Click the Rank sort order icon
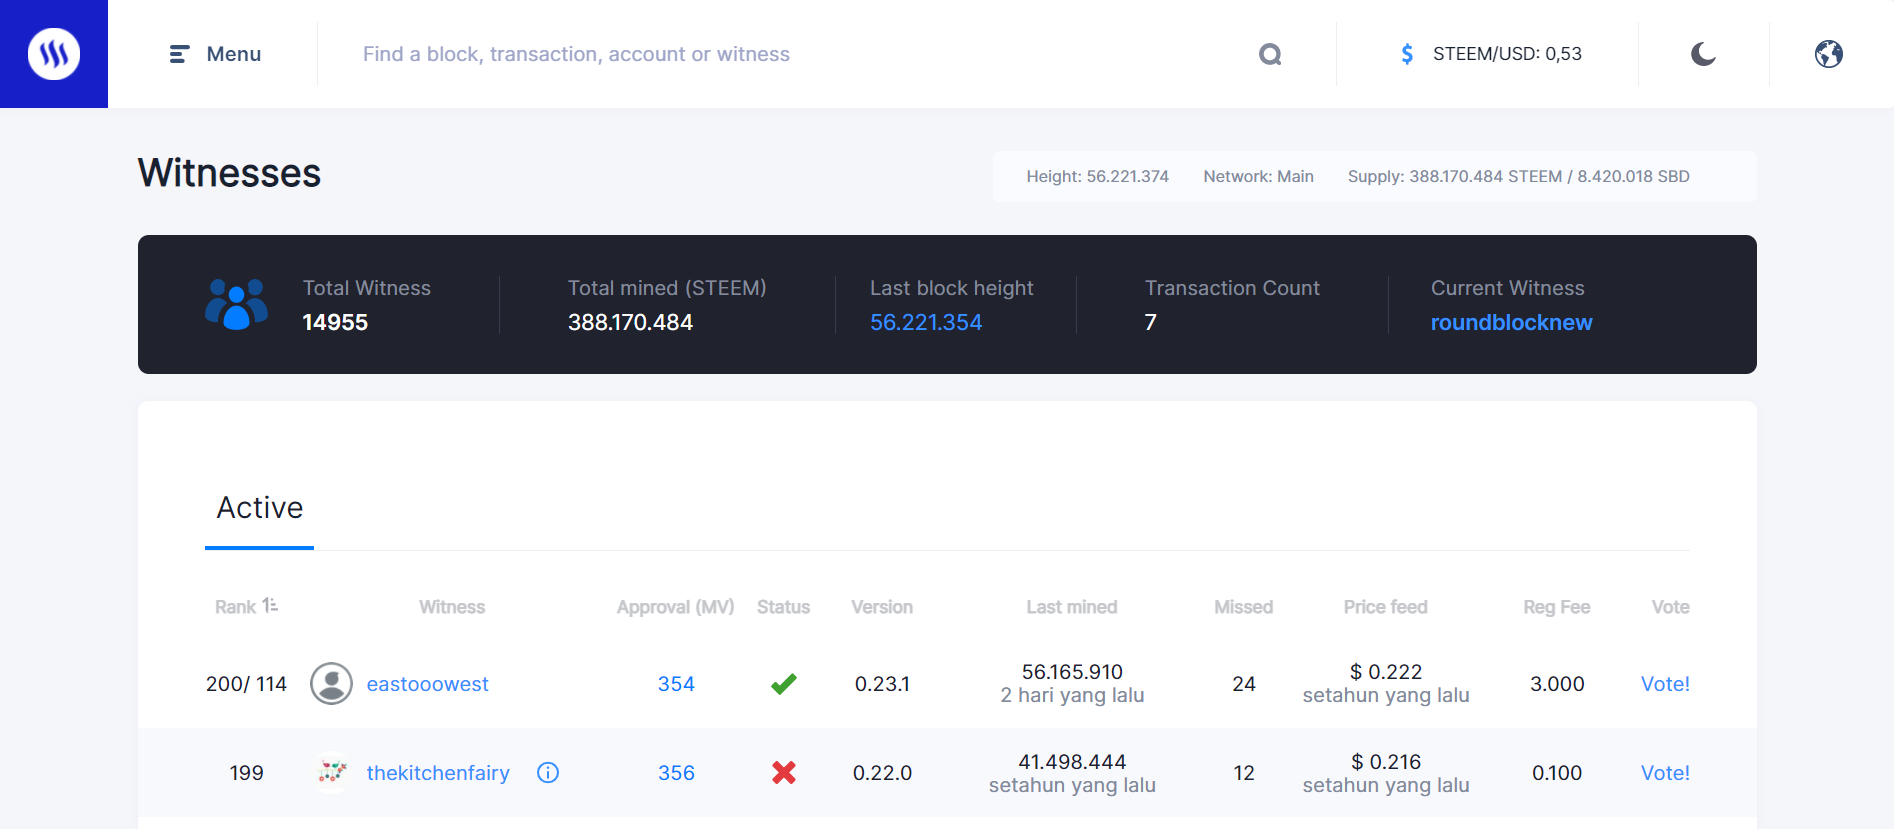This screenshot has width=1894, height=829. pyautogui.click(x=270, y=606)
